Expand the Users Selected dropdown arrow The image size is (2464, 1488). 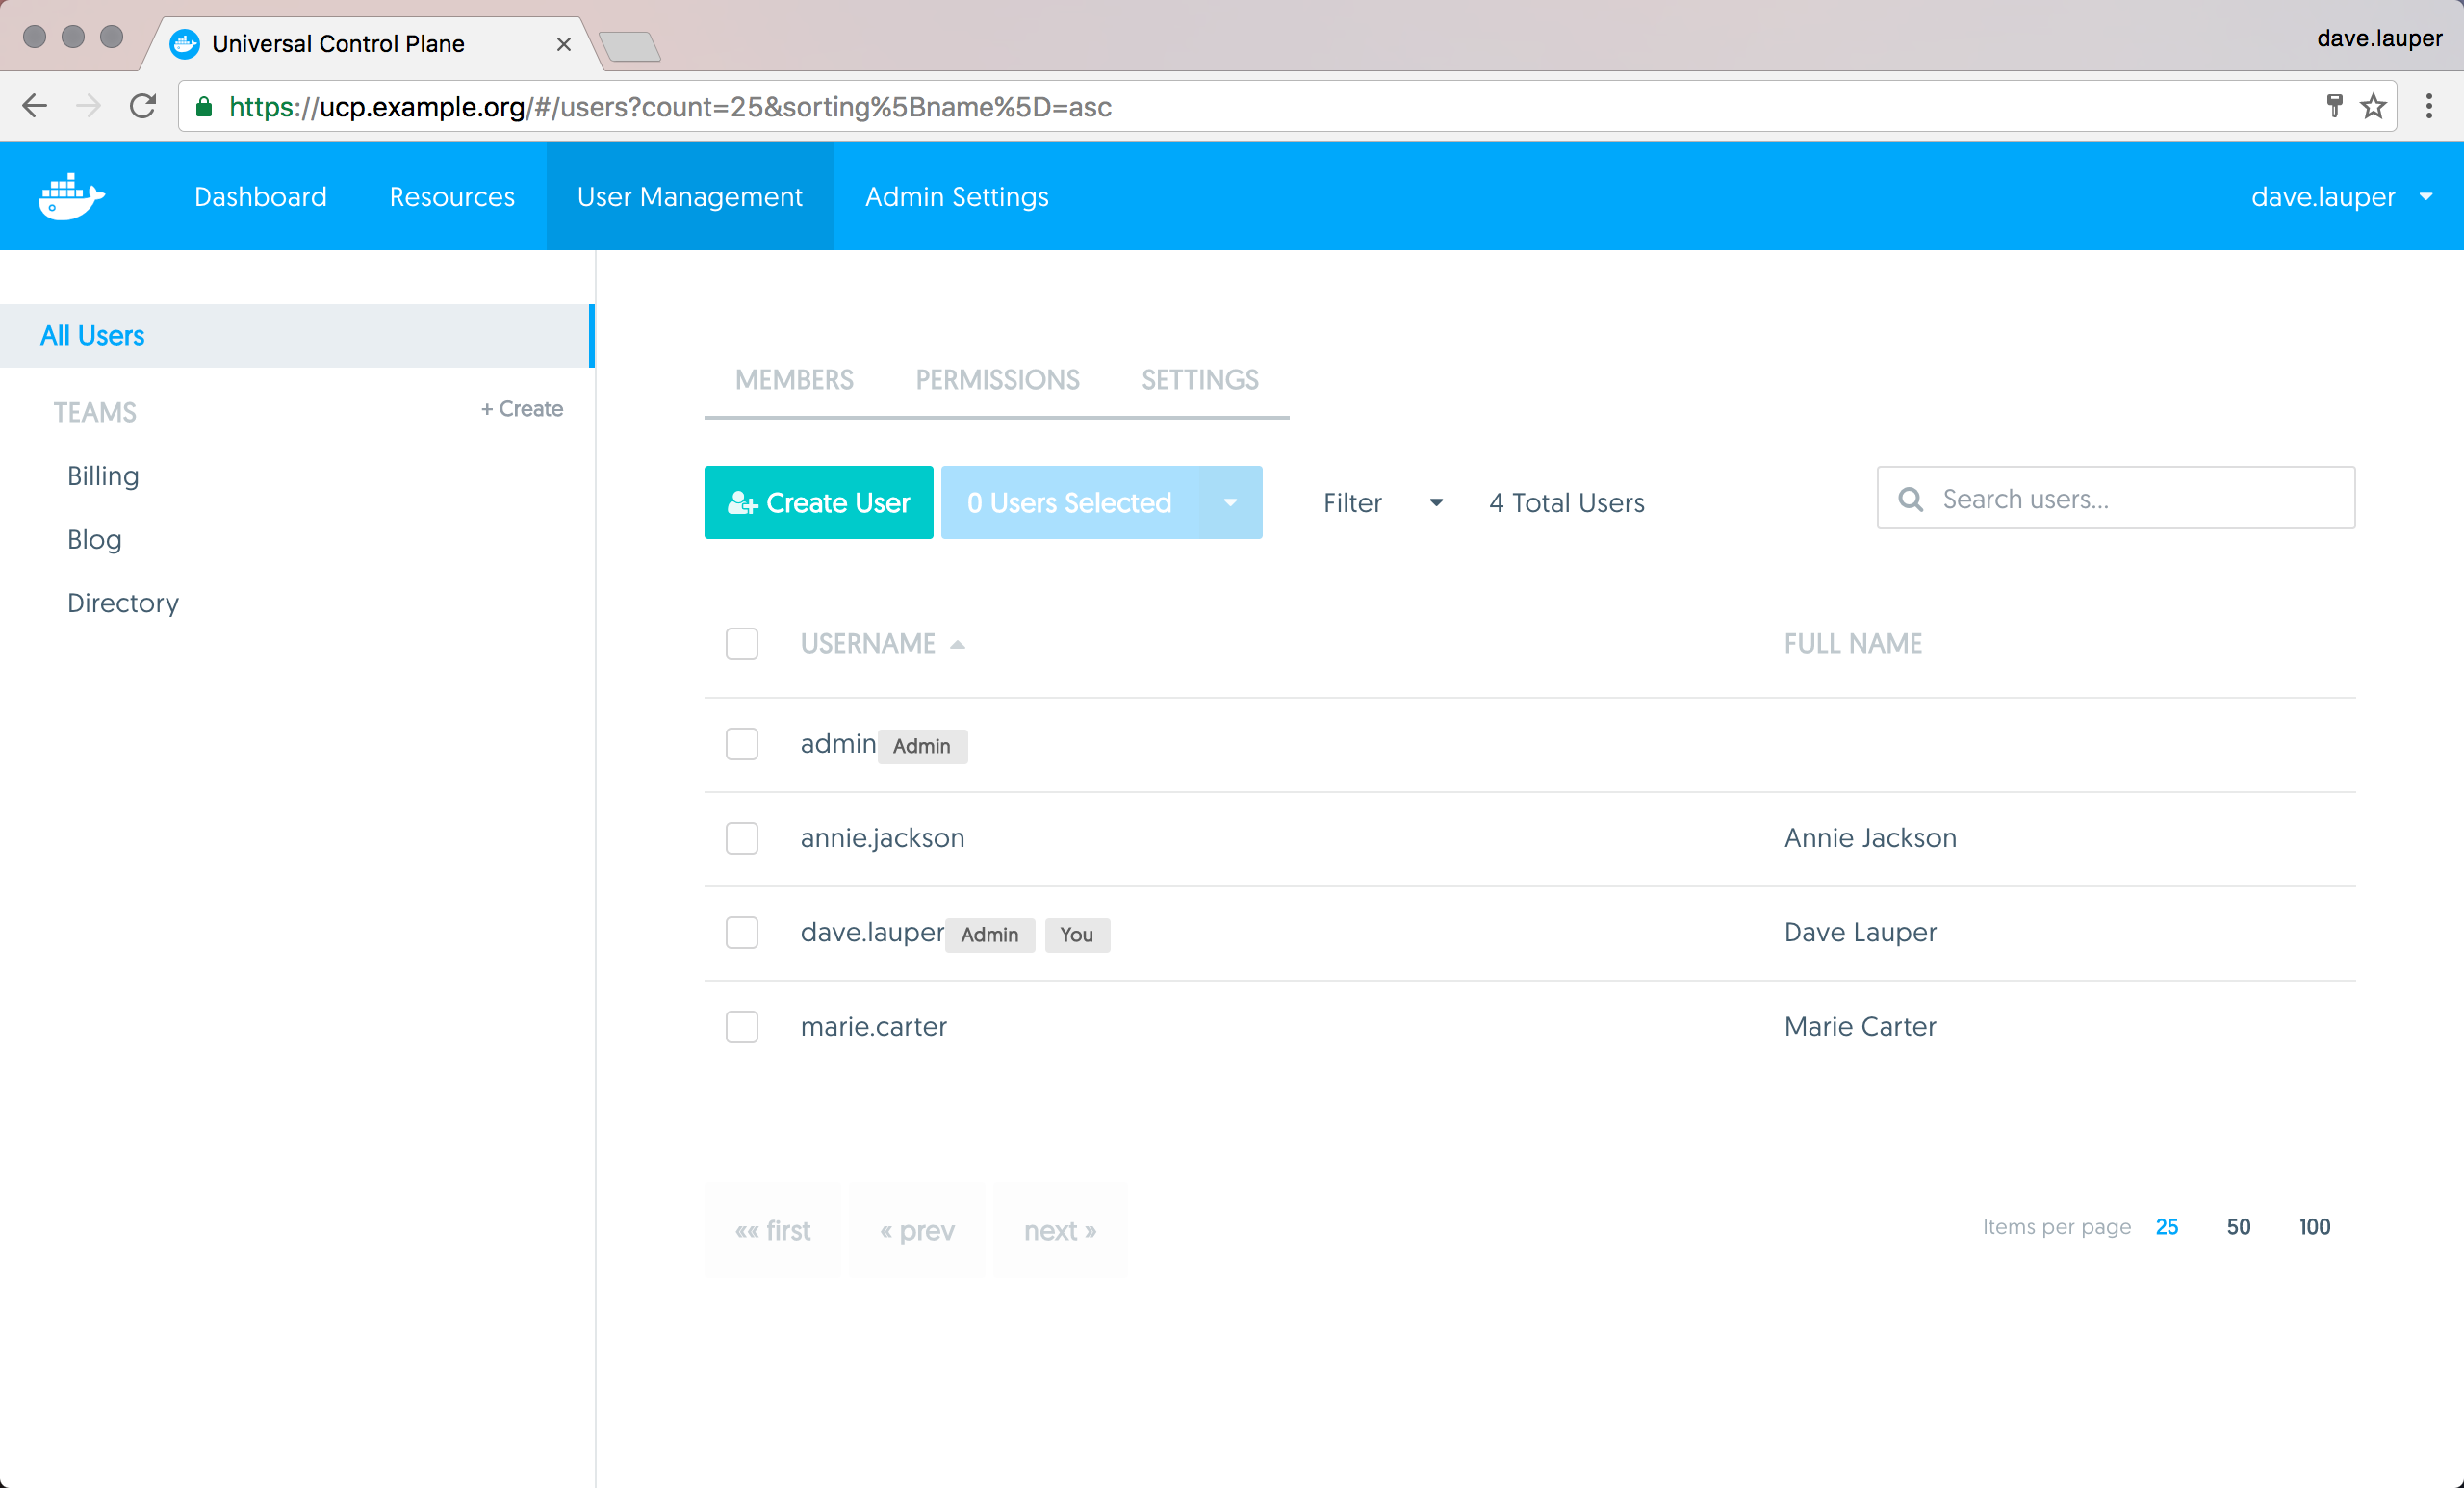tap(1230, 503)
